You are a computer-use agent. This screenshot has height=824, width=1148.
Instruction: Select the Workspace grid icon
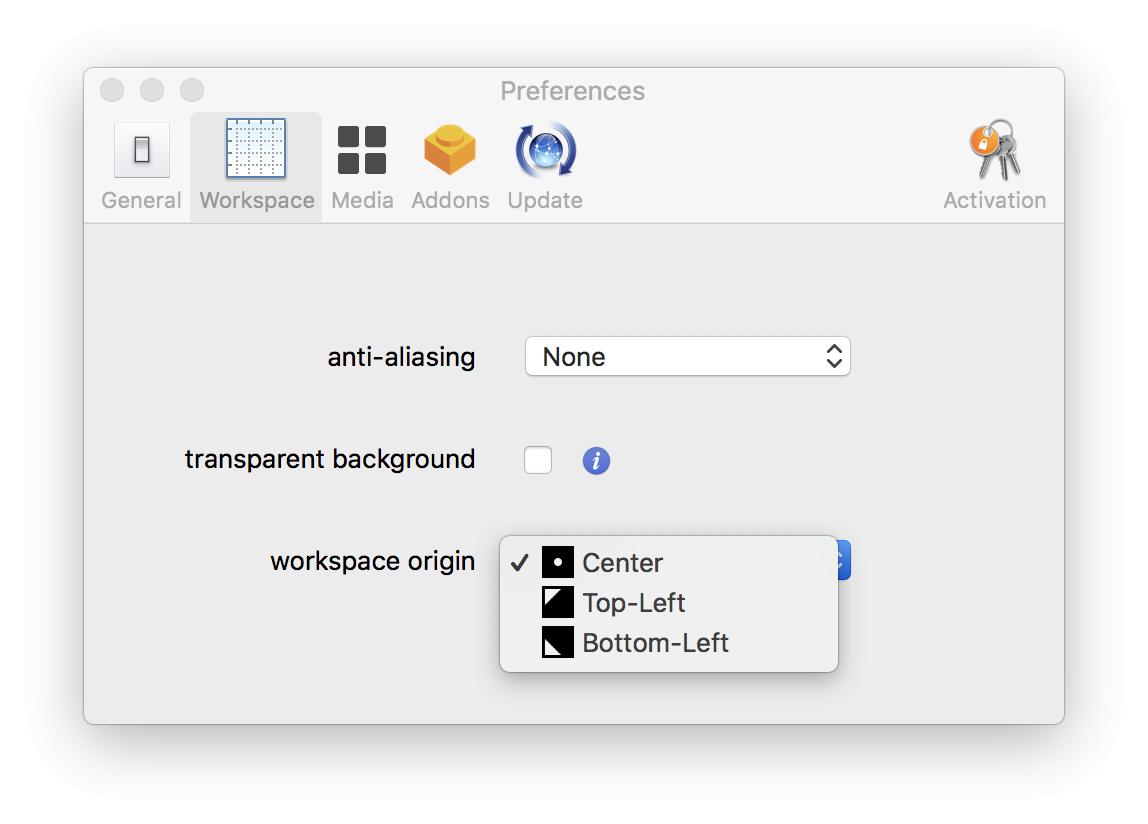256,149
